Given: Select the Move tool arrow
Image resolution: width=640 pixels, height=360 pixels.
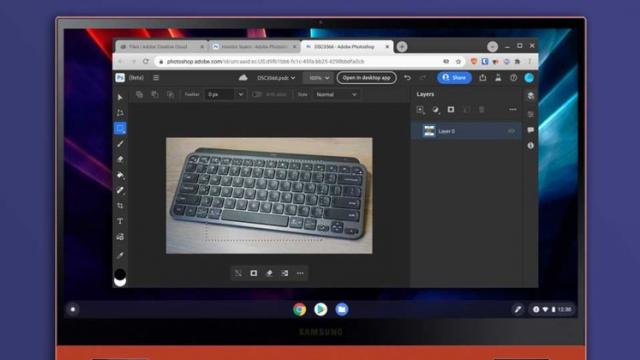Looking at the screenshot, I should pyautogui.click(x=120, y=97).
